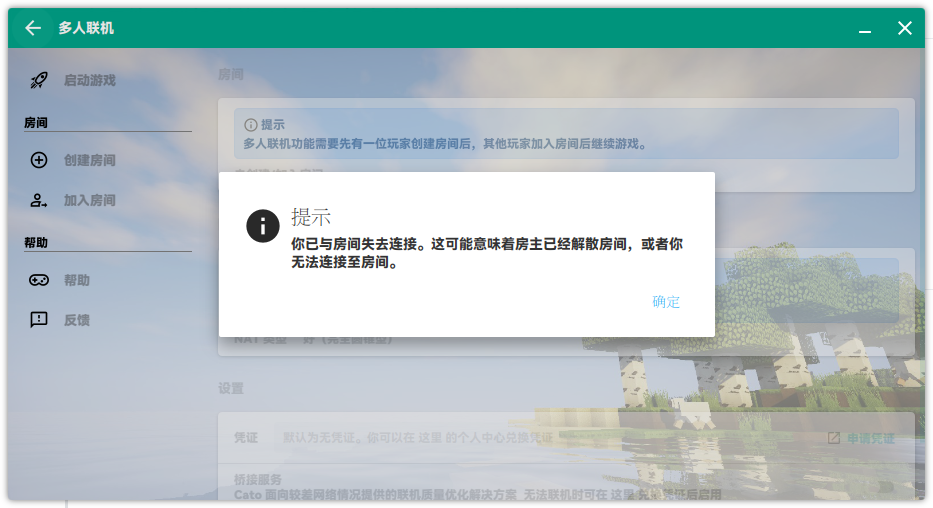Click the dialog message about 失去连接

[487, 253]
